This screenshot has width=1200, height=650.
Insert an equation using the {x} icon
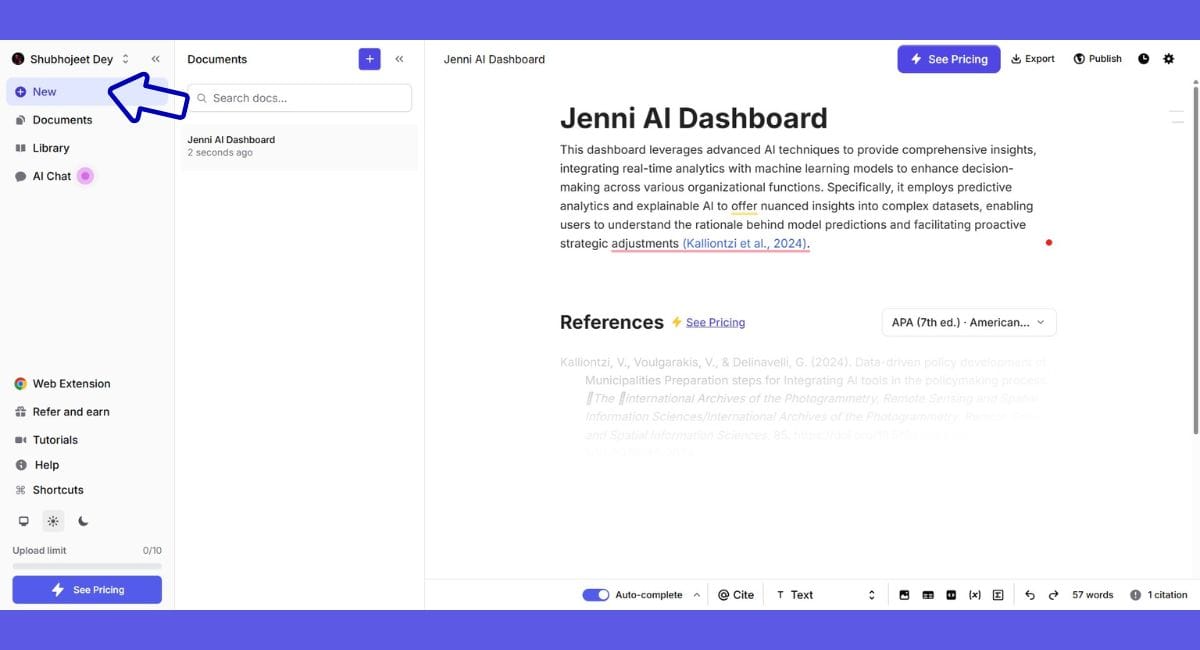pos(975,595)
